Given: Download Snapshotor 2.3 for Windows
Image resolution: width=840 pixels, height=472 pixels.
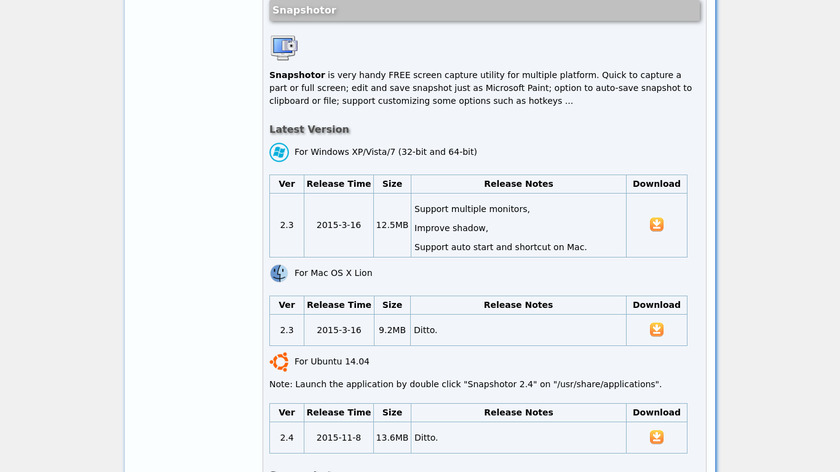Looking at the screenshot, I should pyautogui.click(x=656, y=224).
